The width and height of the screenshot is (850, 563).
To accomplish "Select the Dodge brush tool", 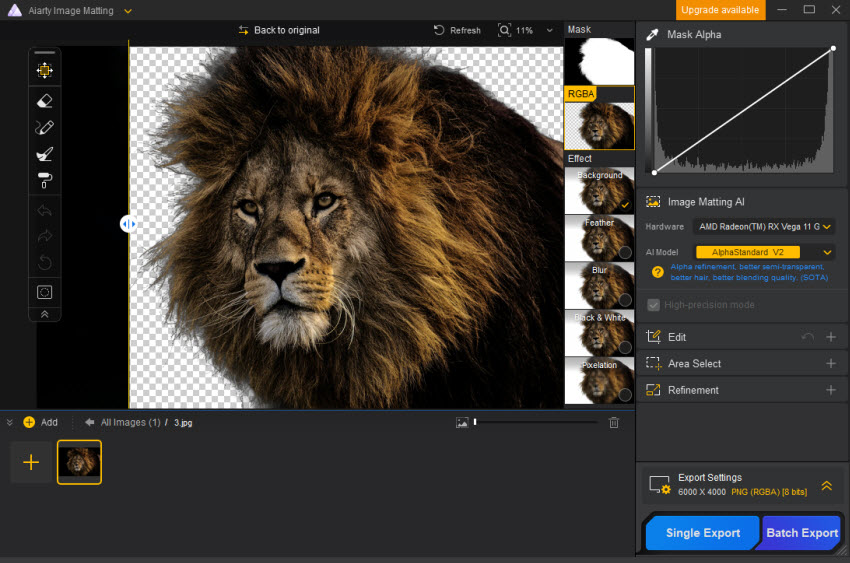I will click(44, 154).
